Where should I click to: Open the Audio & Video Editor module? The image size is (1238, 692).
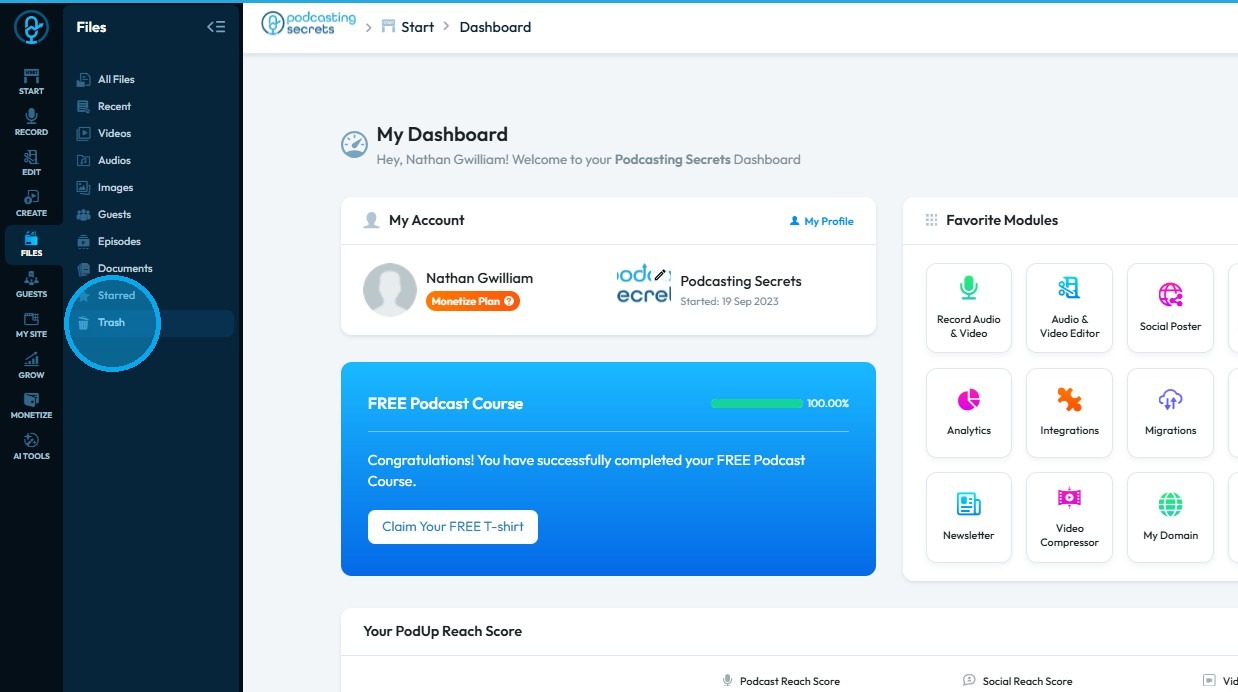point(1069,308)
